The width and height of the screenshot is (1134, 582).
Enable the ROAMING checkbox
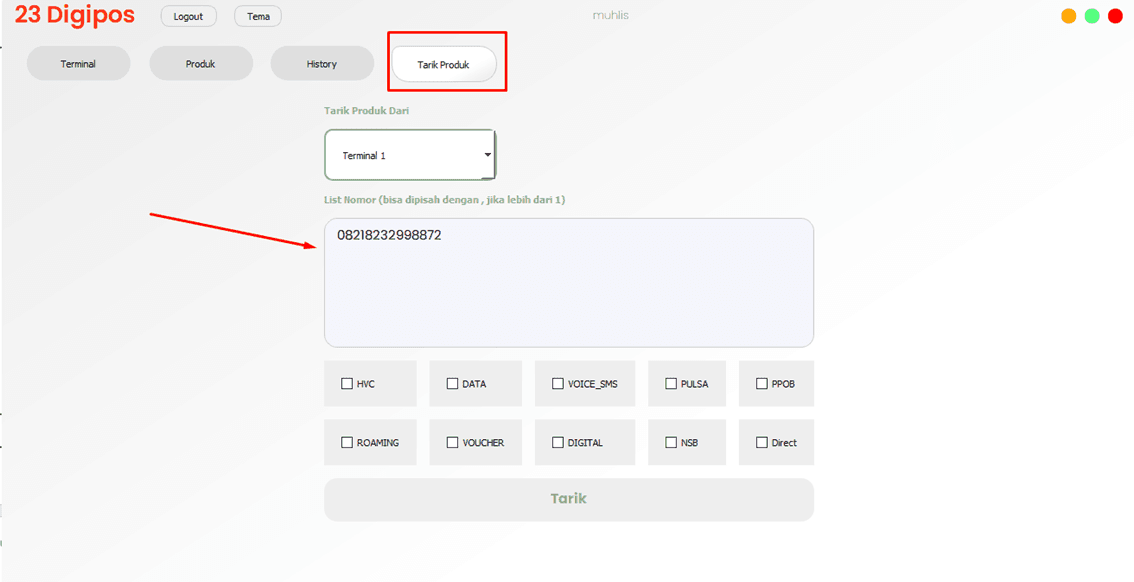pyautogui.click(x=347, y=443)
